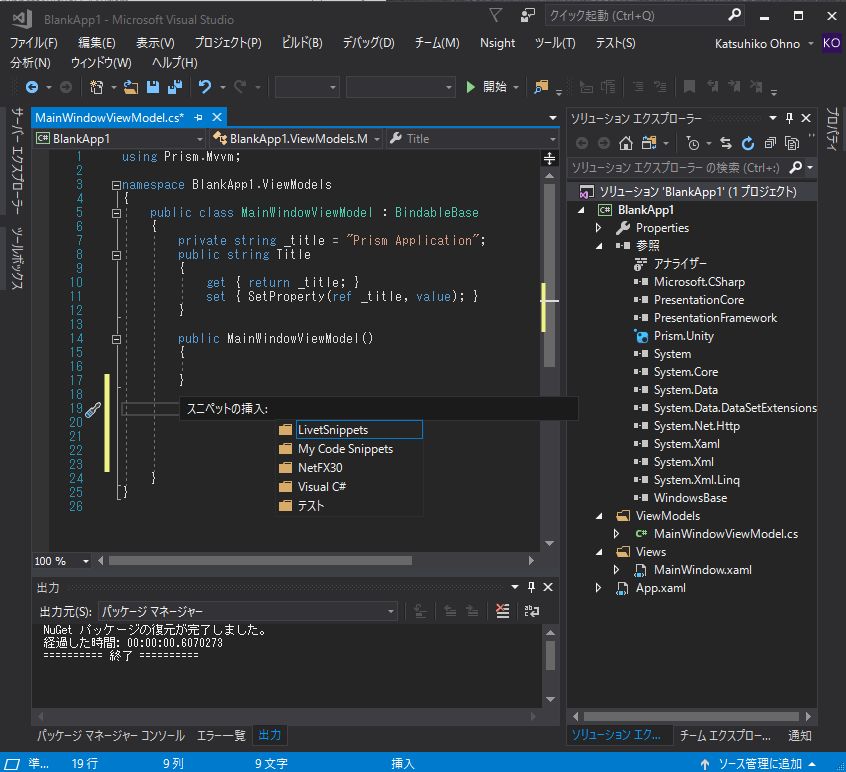Collapse the ViewModels folder
Screen dimensions: 846x772
(x=599, y=516)
